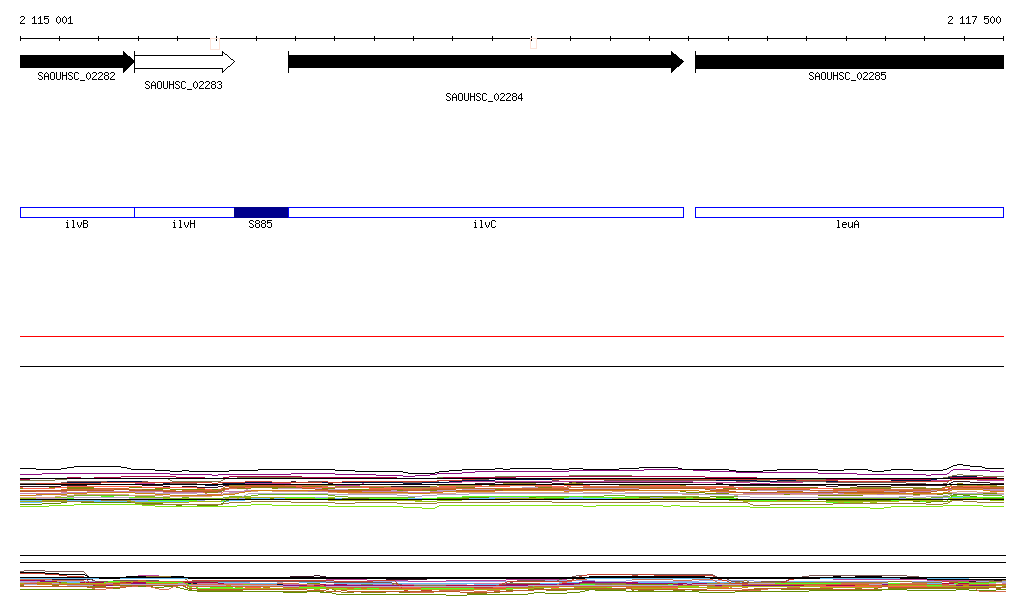Screen dimensions: 1024x611
Task: Click the leuA text label
Action: coord(847,225)
